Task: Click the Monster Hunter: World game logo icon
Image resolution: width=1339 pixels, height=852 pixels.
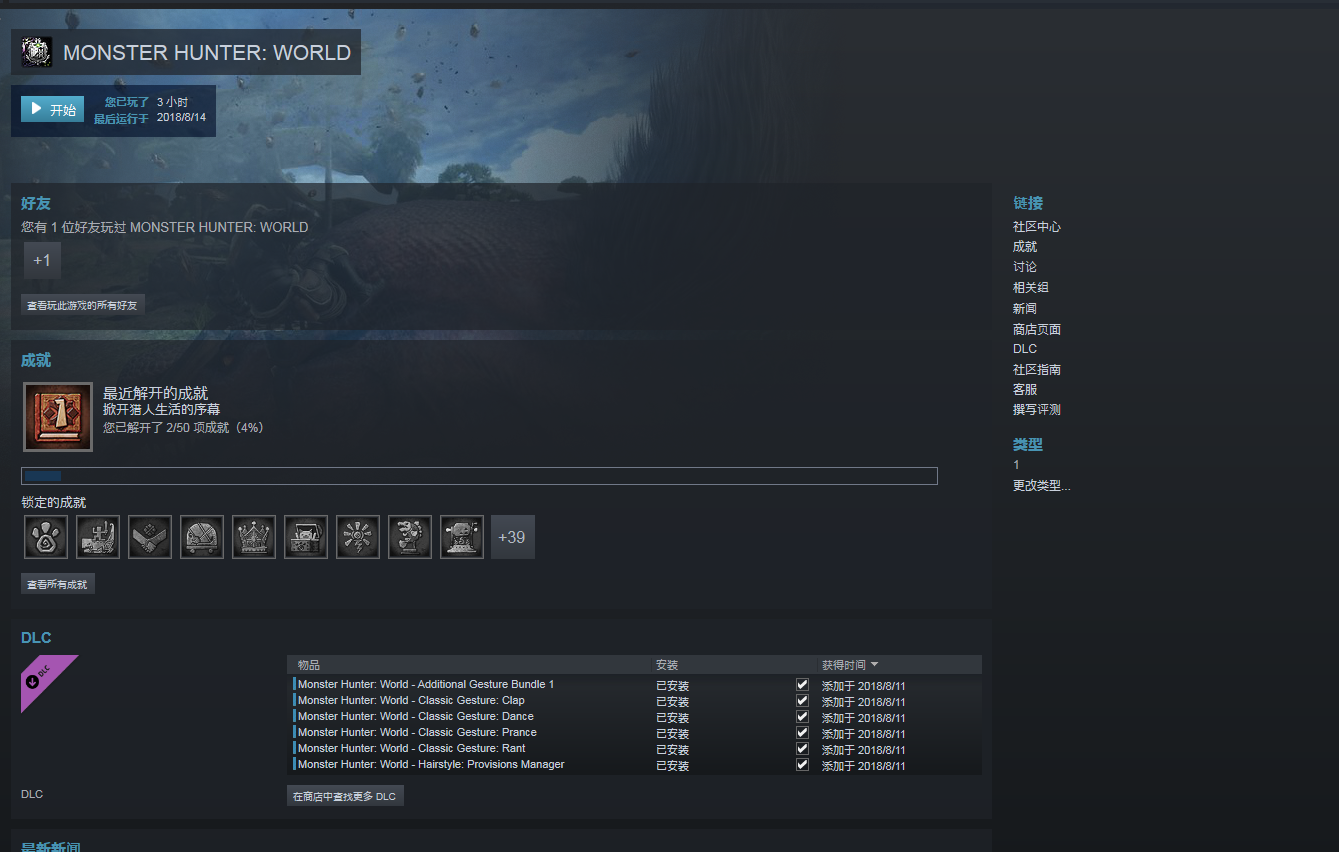Action: [37, 52]
